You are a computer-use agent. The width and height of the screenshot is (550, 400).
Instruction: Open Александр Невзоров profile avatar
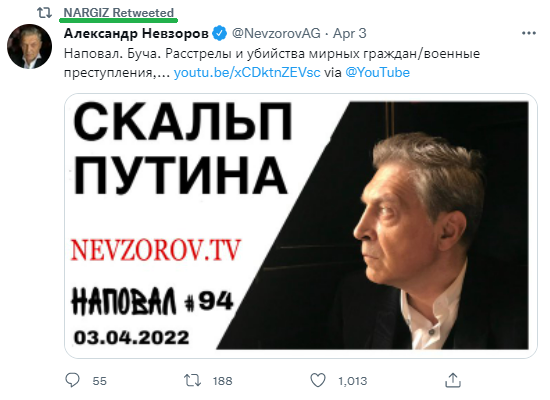pyautogui.click(x=29, y=46)
